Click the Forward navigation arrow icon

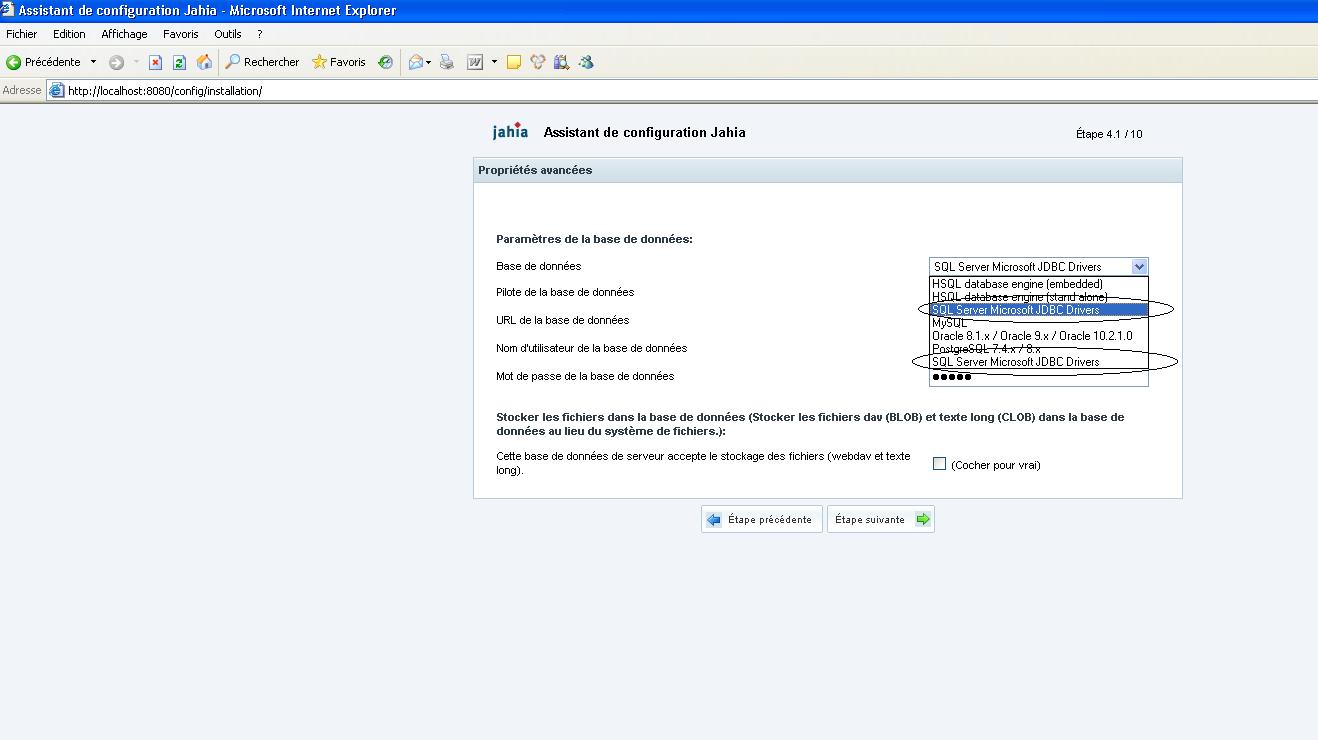click(x=116, y=62)
